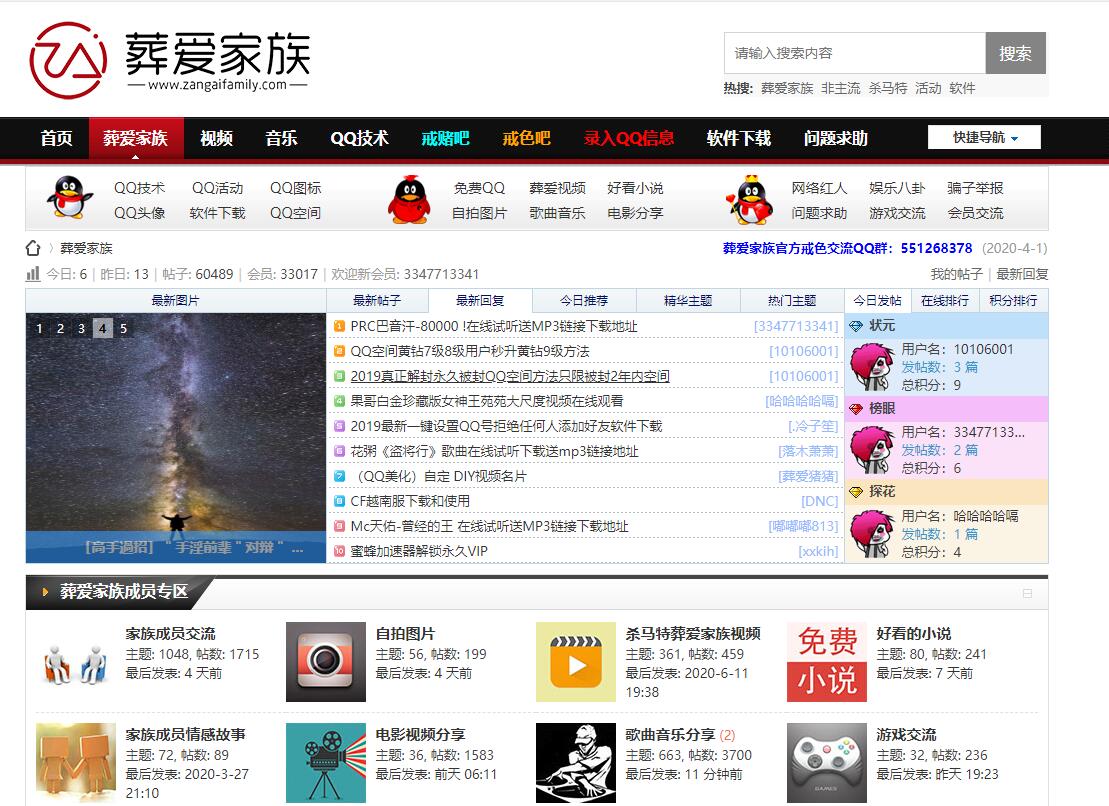This screenshot has width=1109, height=806.
Task: Click the QQ group announcement 551268378
Action: click(x=847, y=248)
